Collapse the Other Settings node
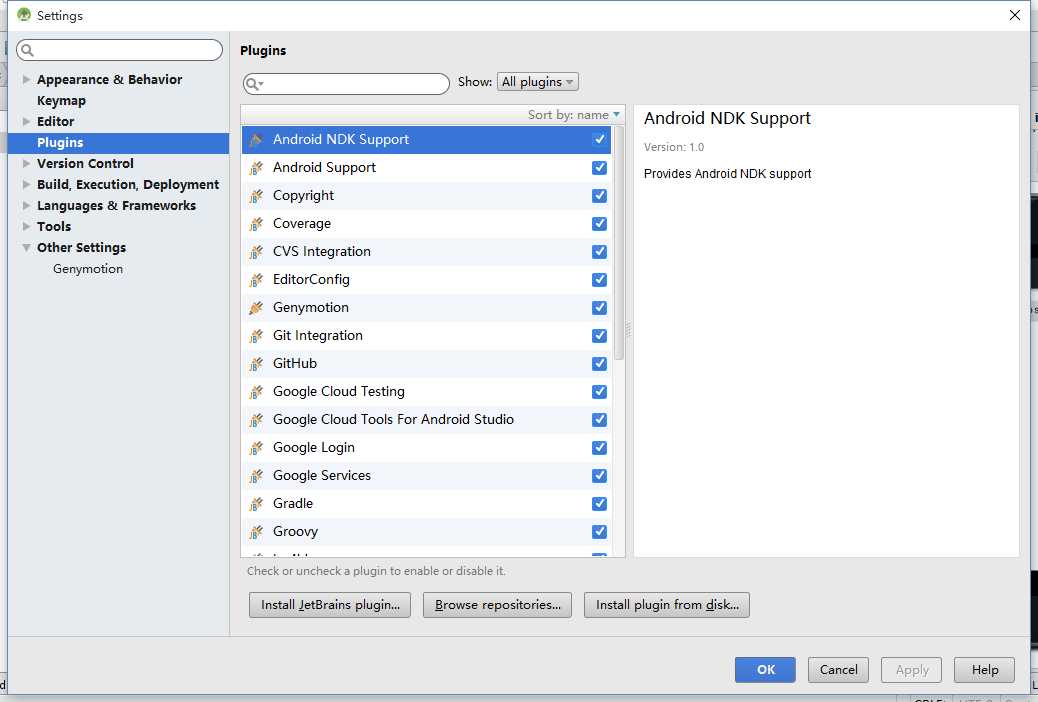Viewport: 1038px width, 702px height. point(26,248)
